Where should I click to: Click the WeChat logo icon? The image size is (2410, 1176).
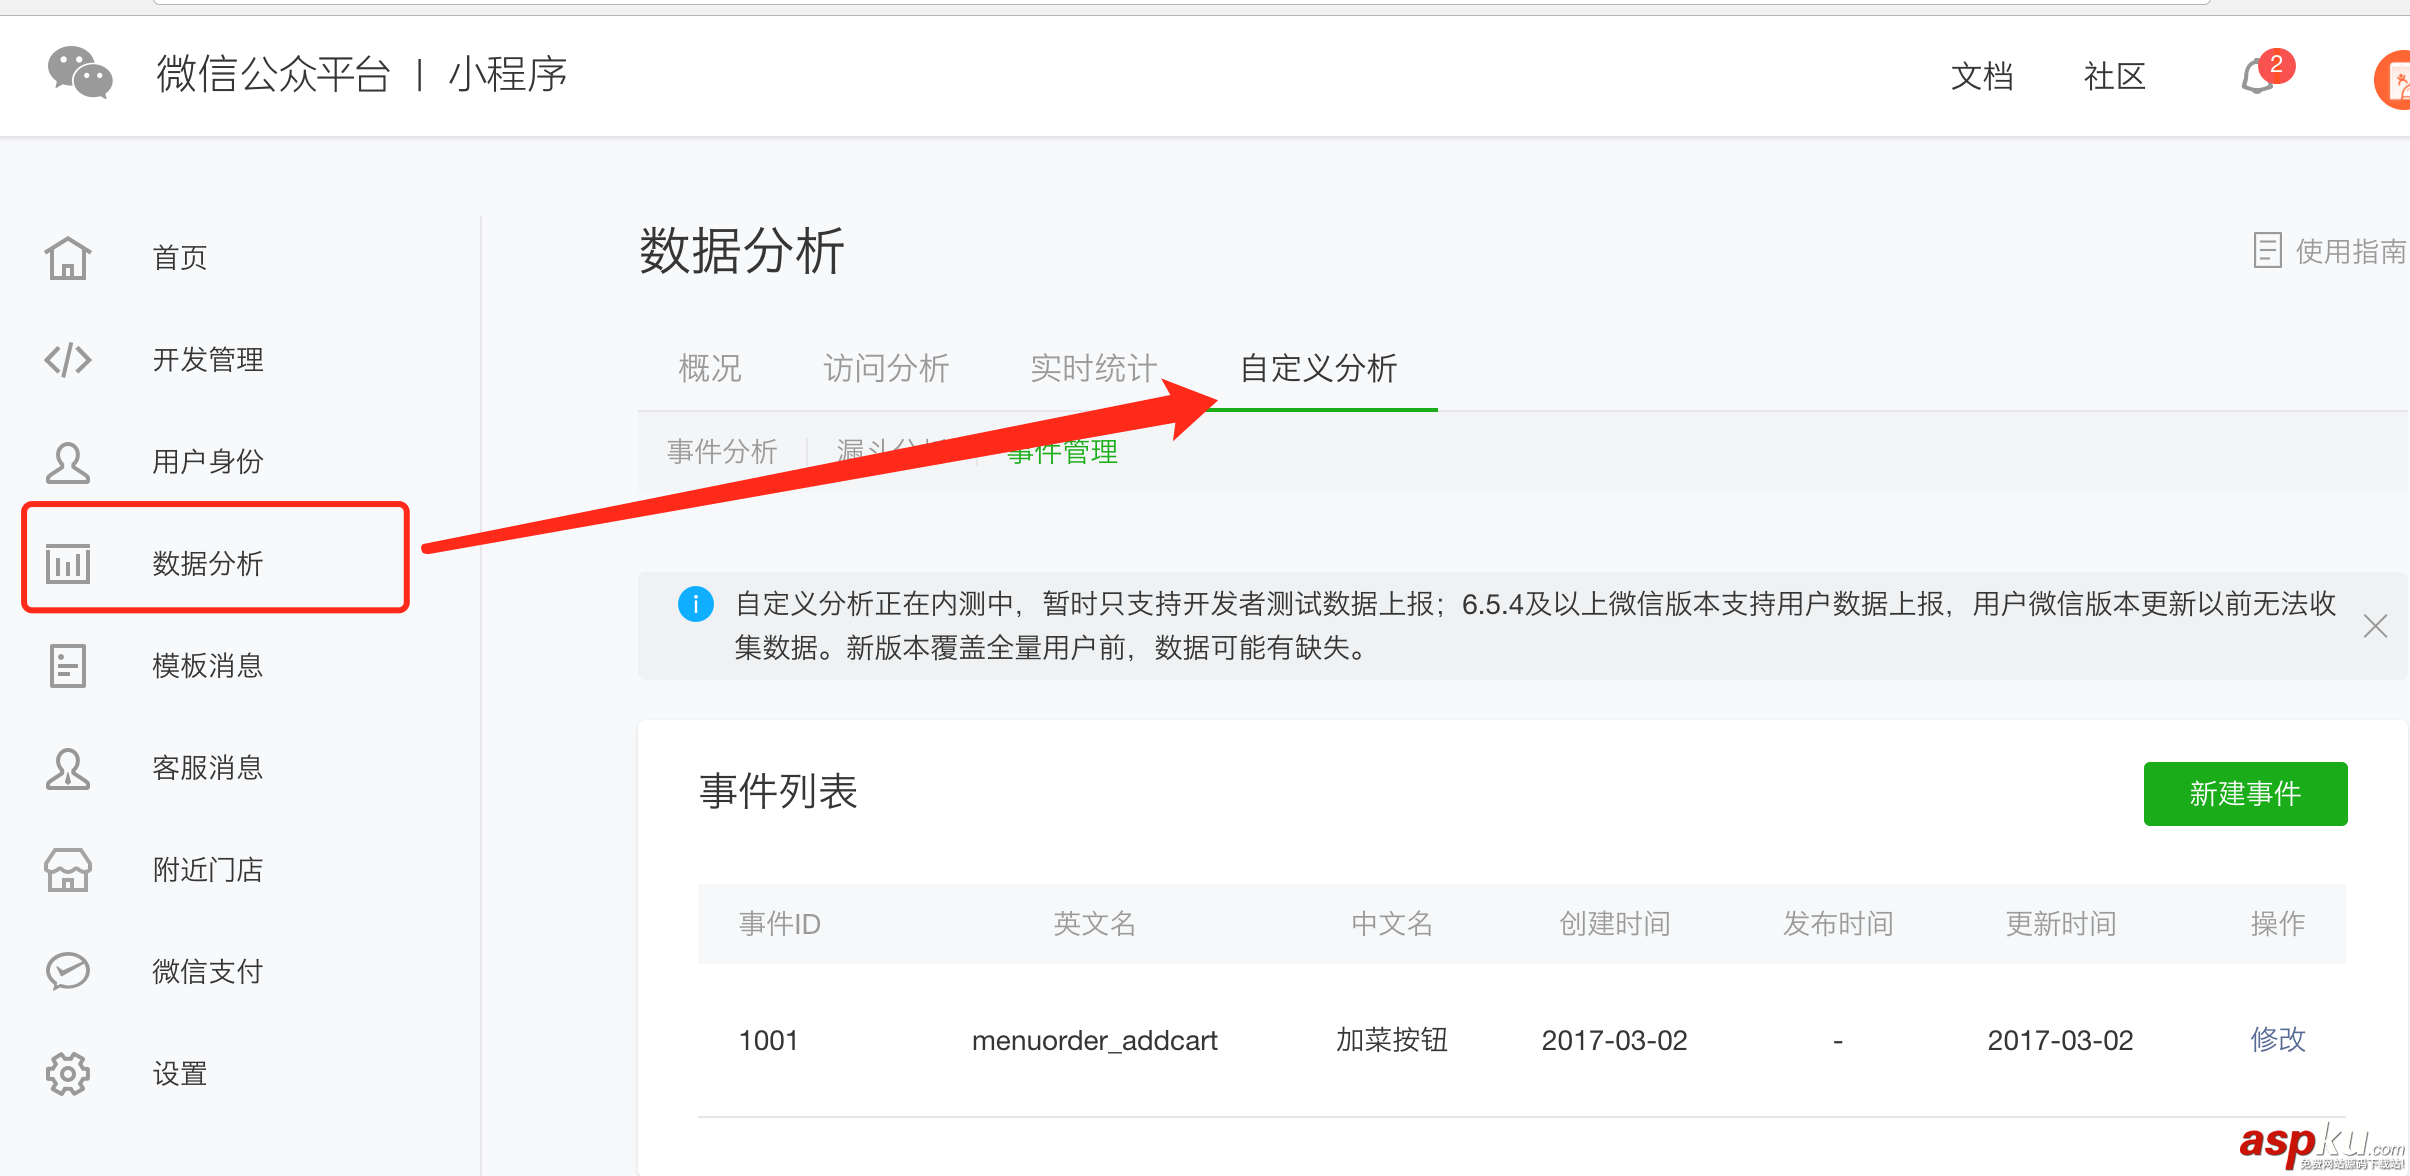(x=80, y=73)
